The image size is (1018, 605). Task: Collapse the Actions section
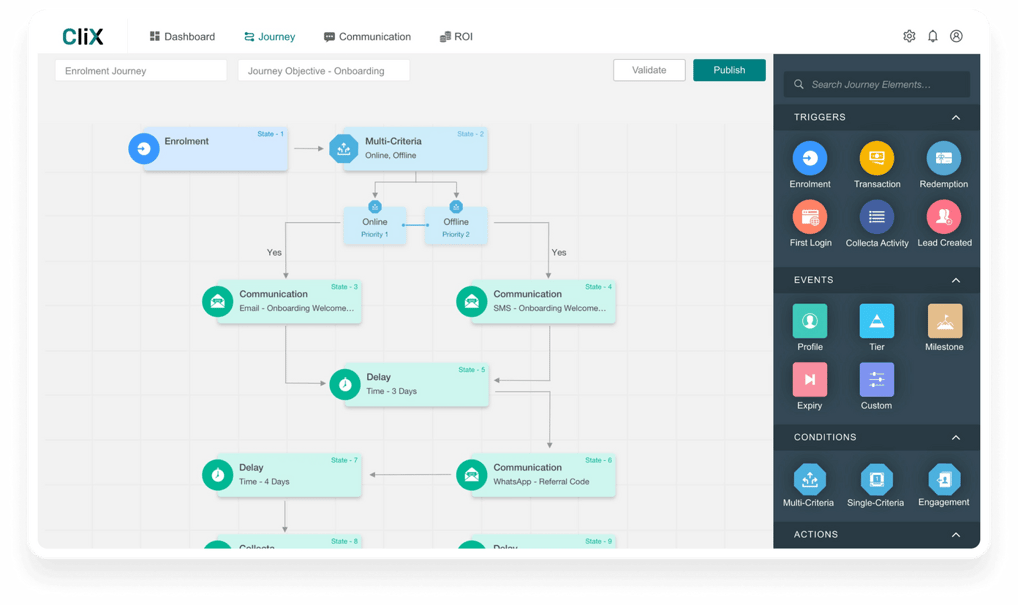(x=956, y=535)
